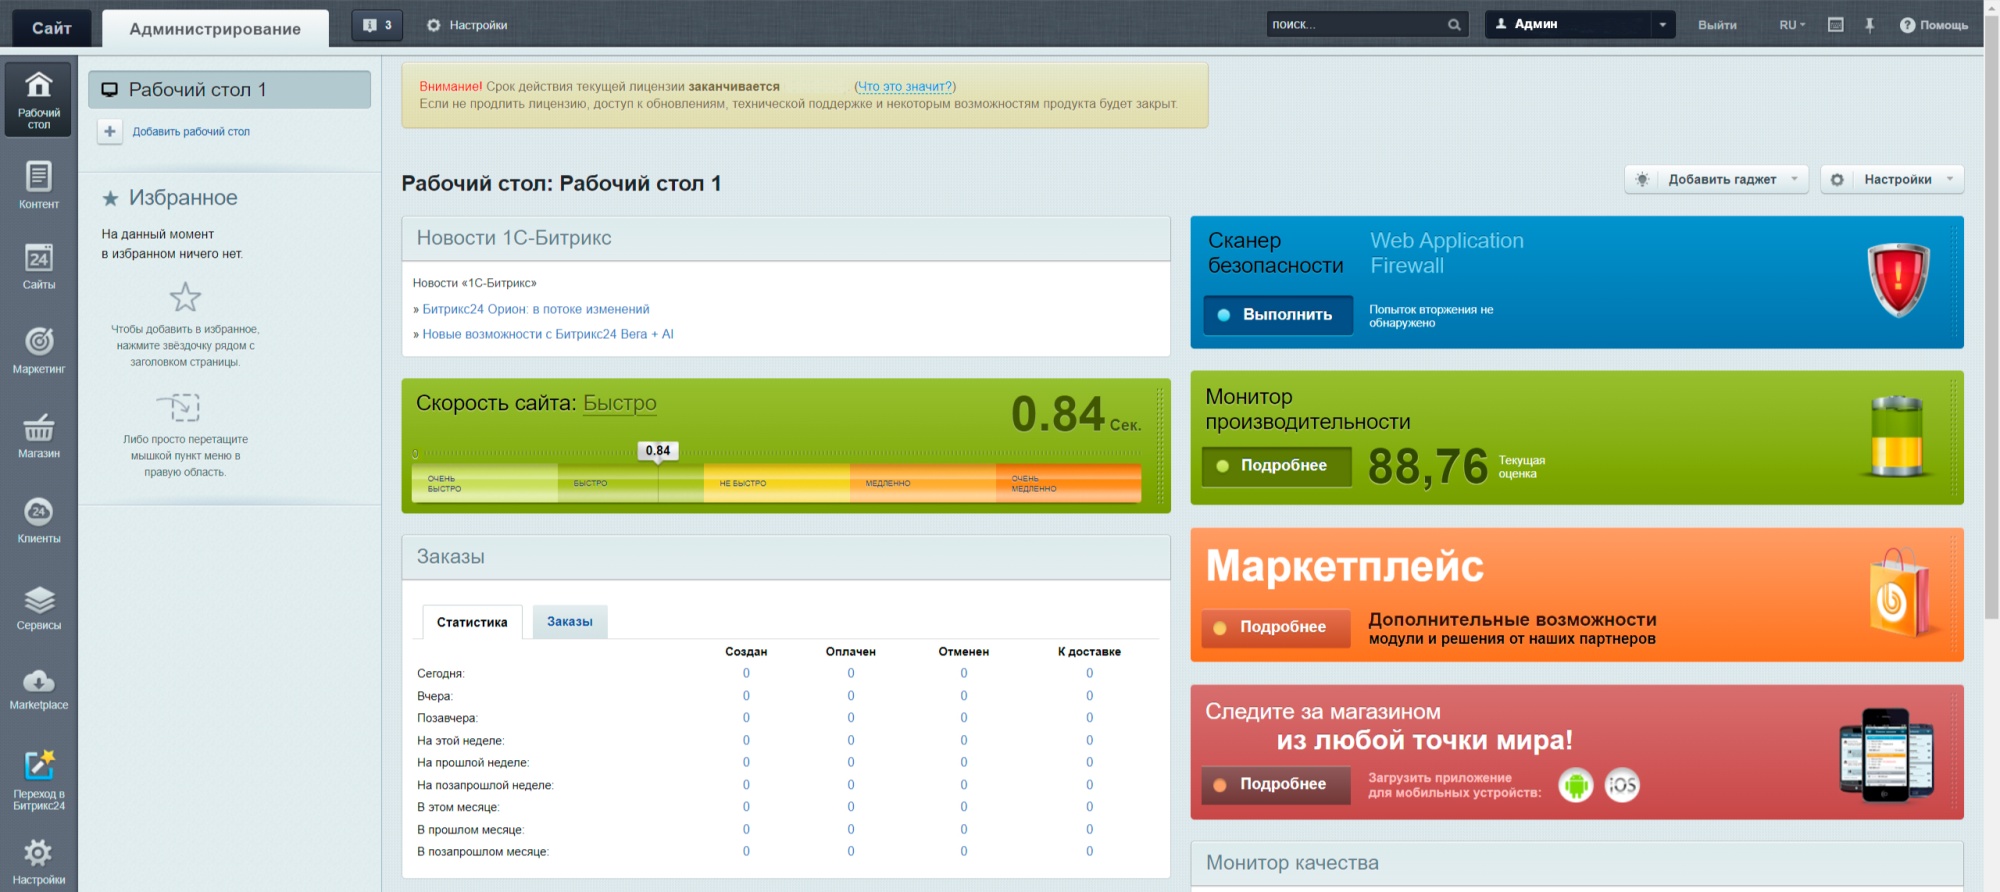2000x892 pixels.
Task: Click Выполнить button in security scanner
Action: pyautogui.click(x=1277, y=315)
